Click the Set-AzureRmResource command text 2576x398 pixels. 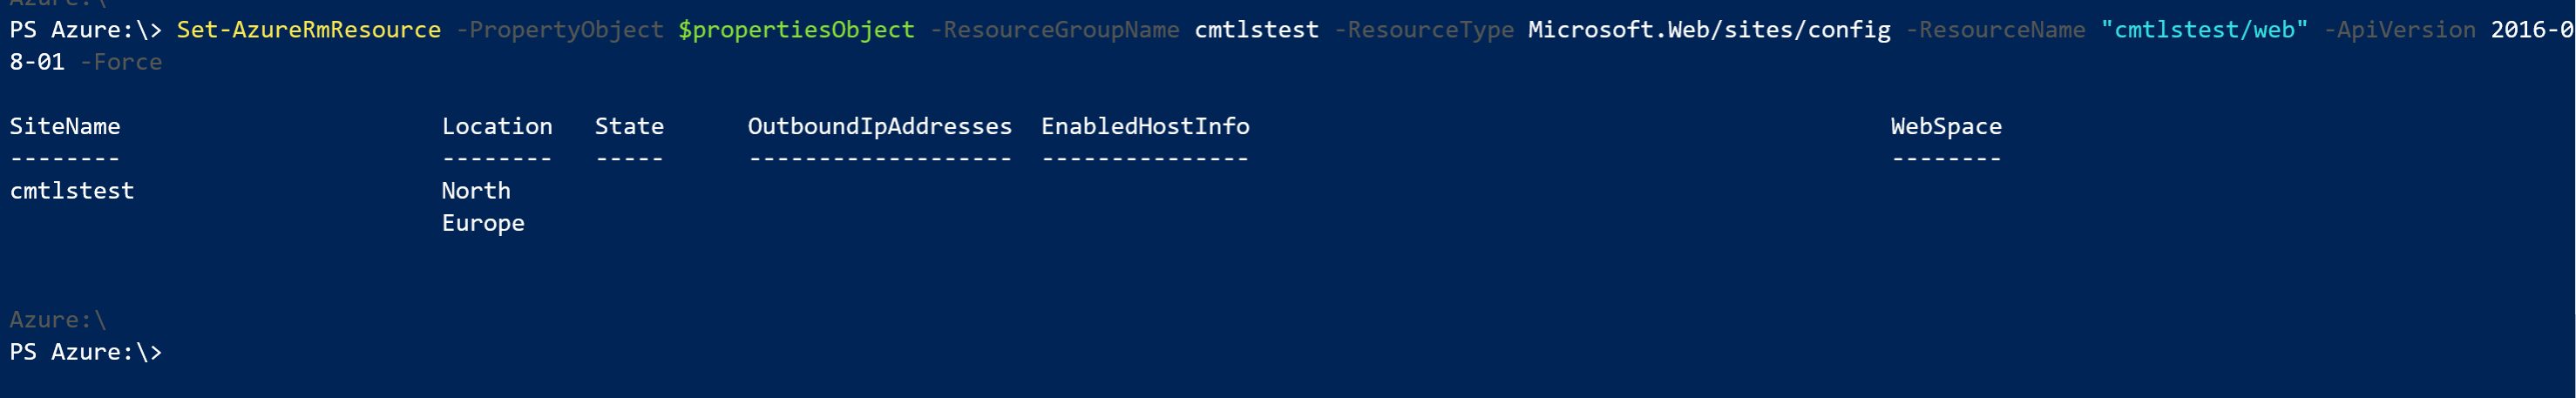pyautogui.click(x=308, y=30)
